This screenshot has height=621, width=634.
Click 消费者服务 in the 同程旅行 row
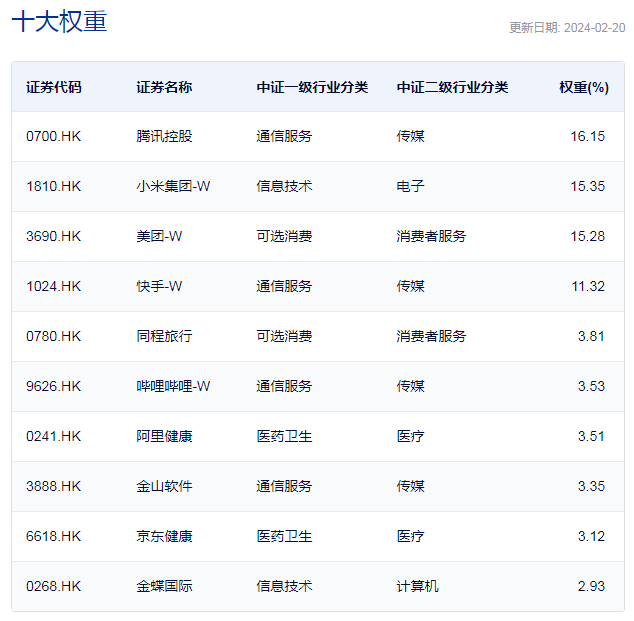(431, 336)
